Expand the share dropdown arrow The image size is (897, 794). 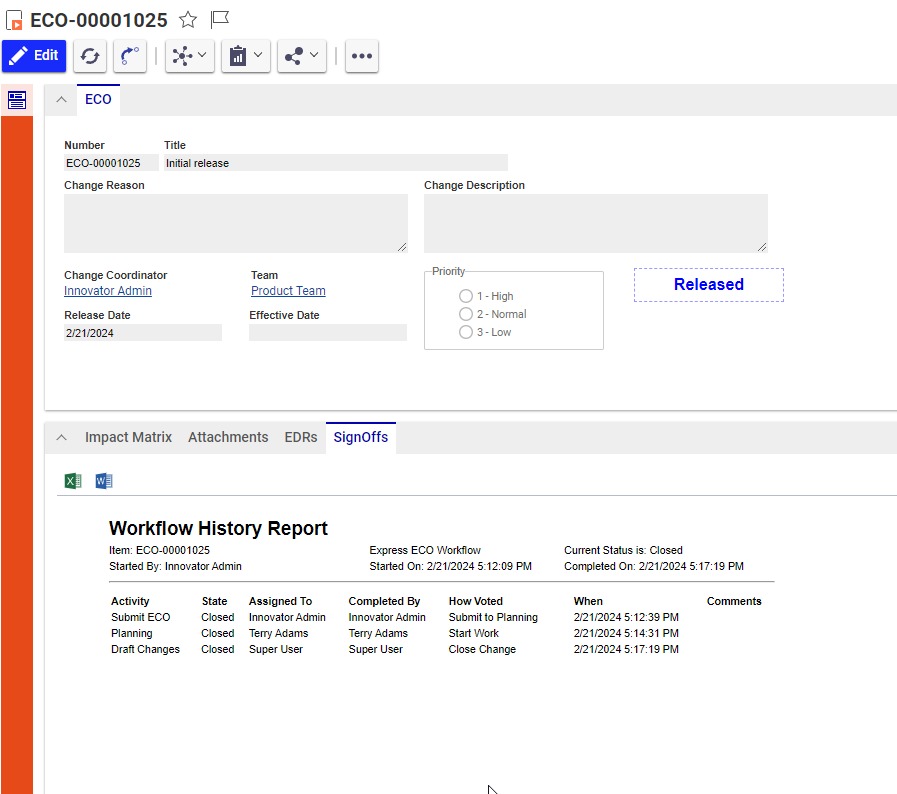(x=314, y=55)
